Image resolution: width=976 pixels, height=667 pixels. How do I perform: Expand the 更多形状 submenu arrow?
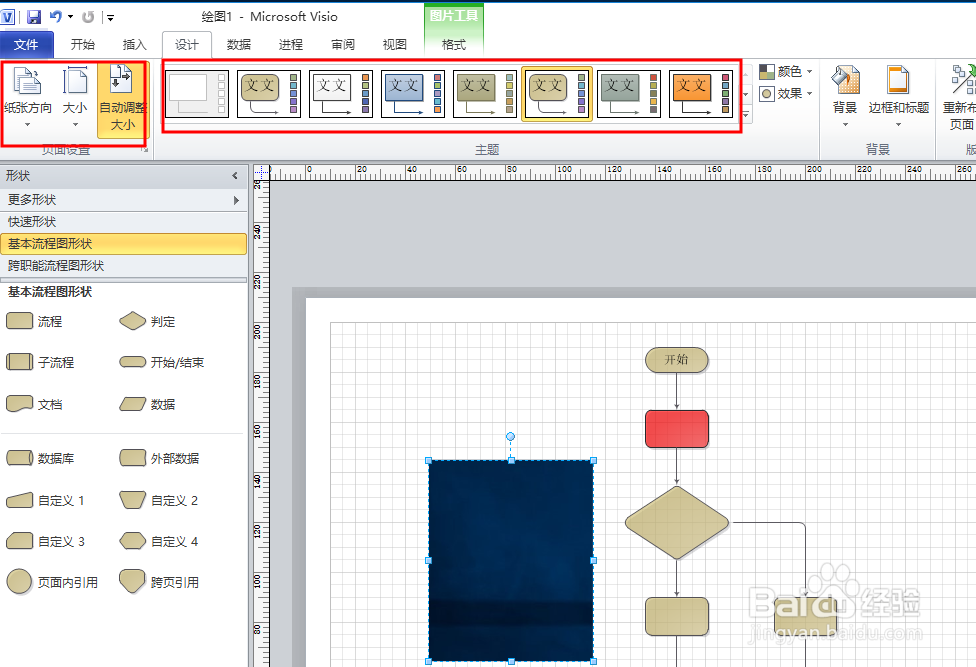click(237, 200)
